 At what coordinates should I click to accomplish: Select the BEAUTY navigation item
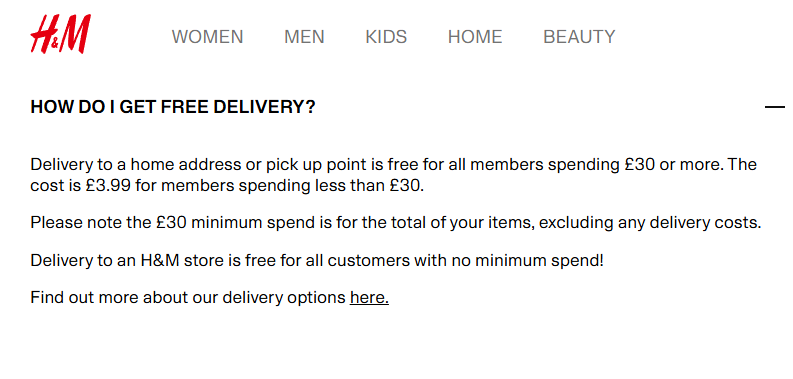(579, 37)
